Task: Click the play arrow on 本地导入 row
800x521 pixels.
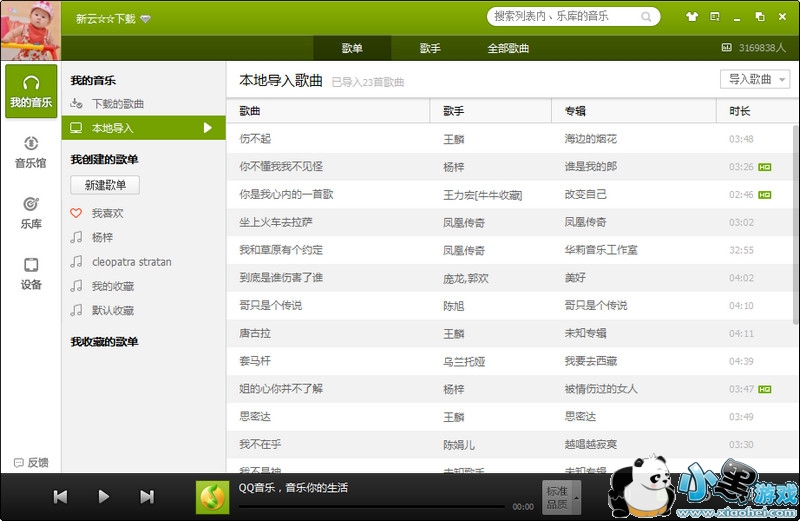Action: pos(208,128)
